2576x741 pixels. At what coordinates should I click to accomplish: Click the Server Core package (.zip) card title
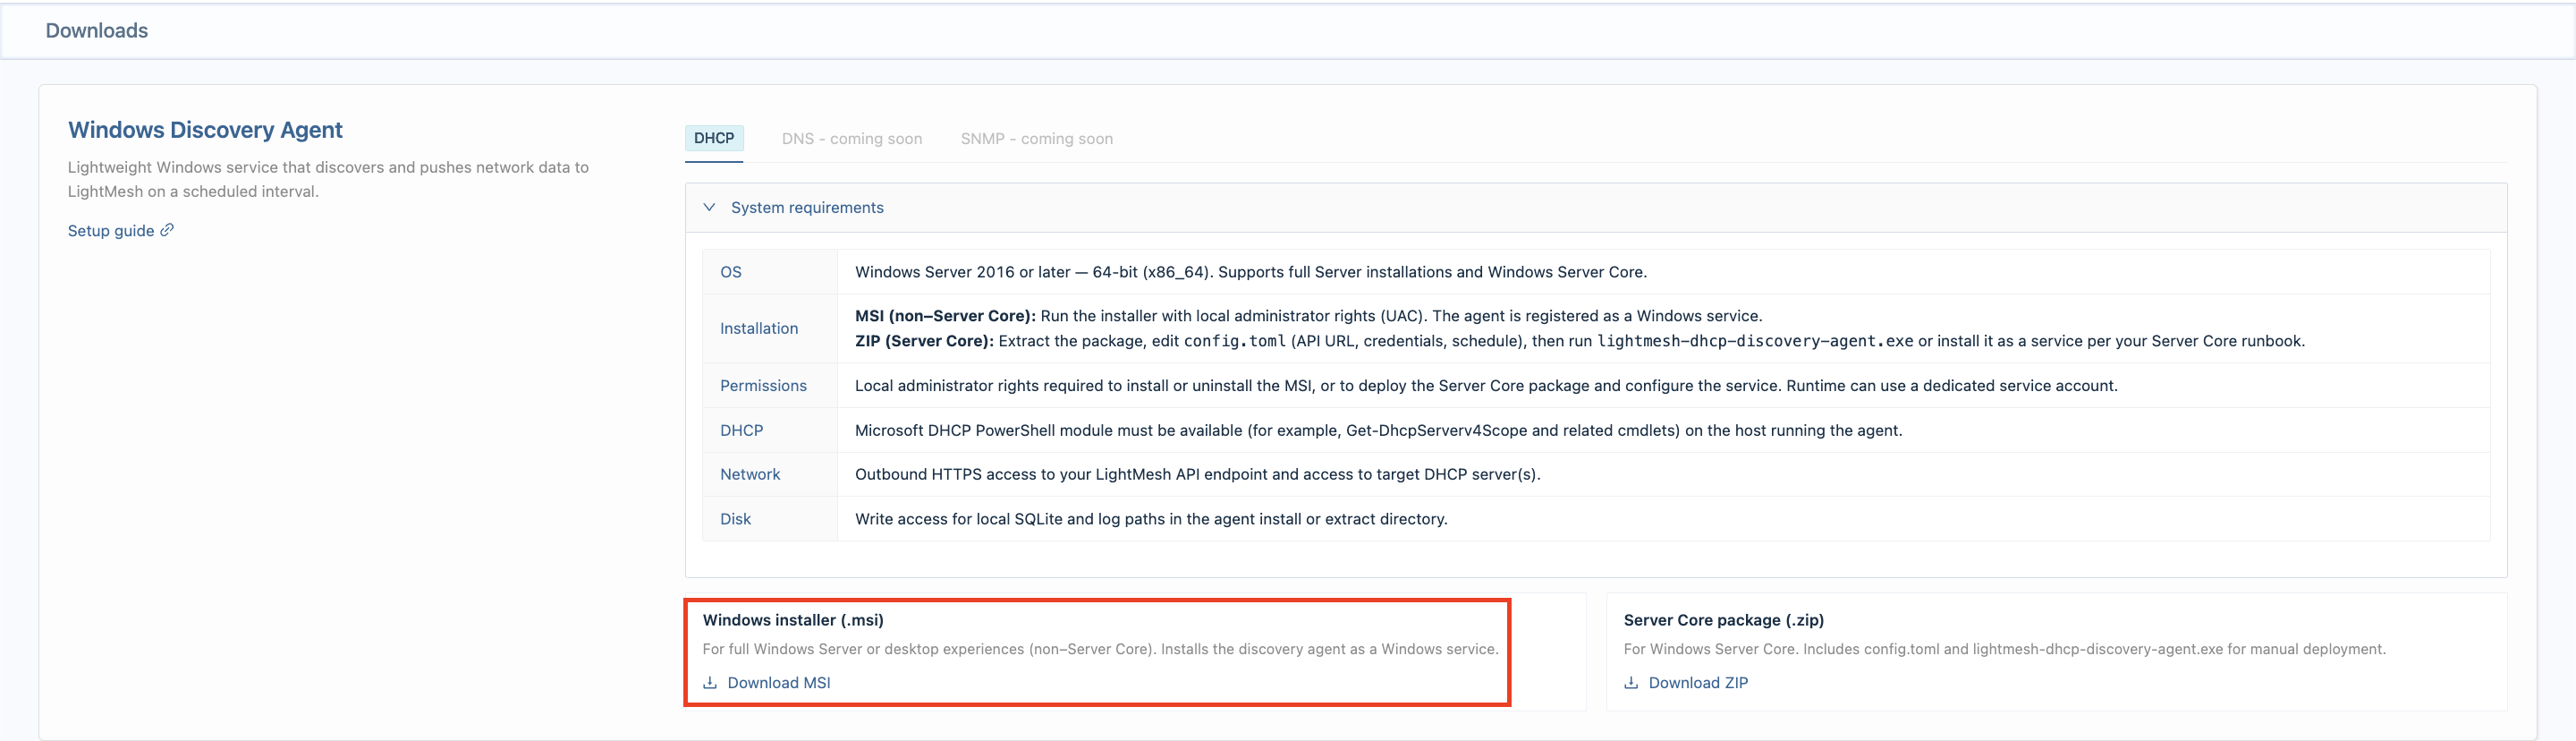coord(1723,620)
